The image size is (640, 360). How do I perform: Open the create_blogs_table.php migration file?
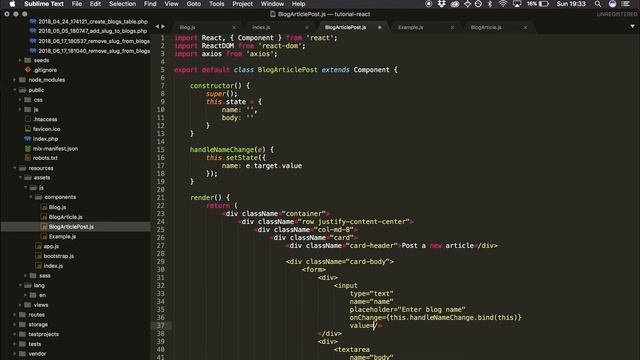click(x=93, y=22)
